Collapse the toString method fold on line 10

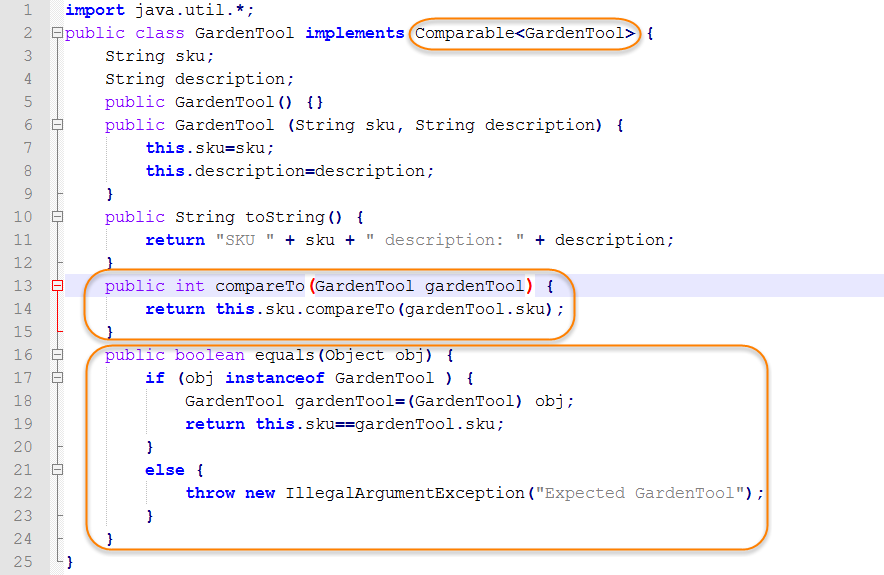pyautogui.click(x=57, y=217)
